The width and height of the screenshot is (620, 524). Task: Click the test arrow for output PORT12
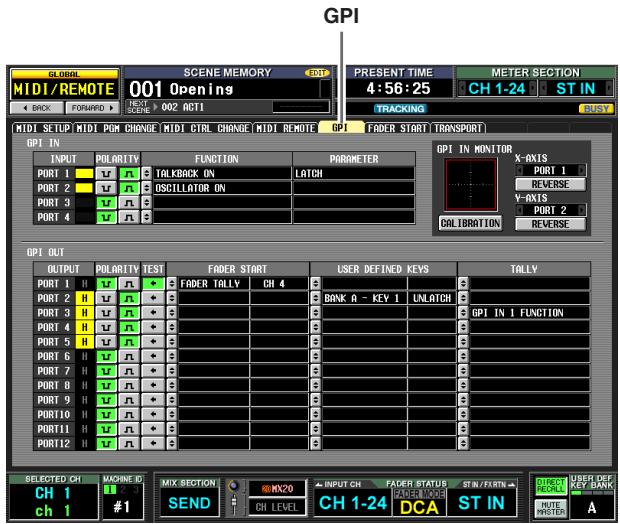click(x=153, y=443)
